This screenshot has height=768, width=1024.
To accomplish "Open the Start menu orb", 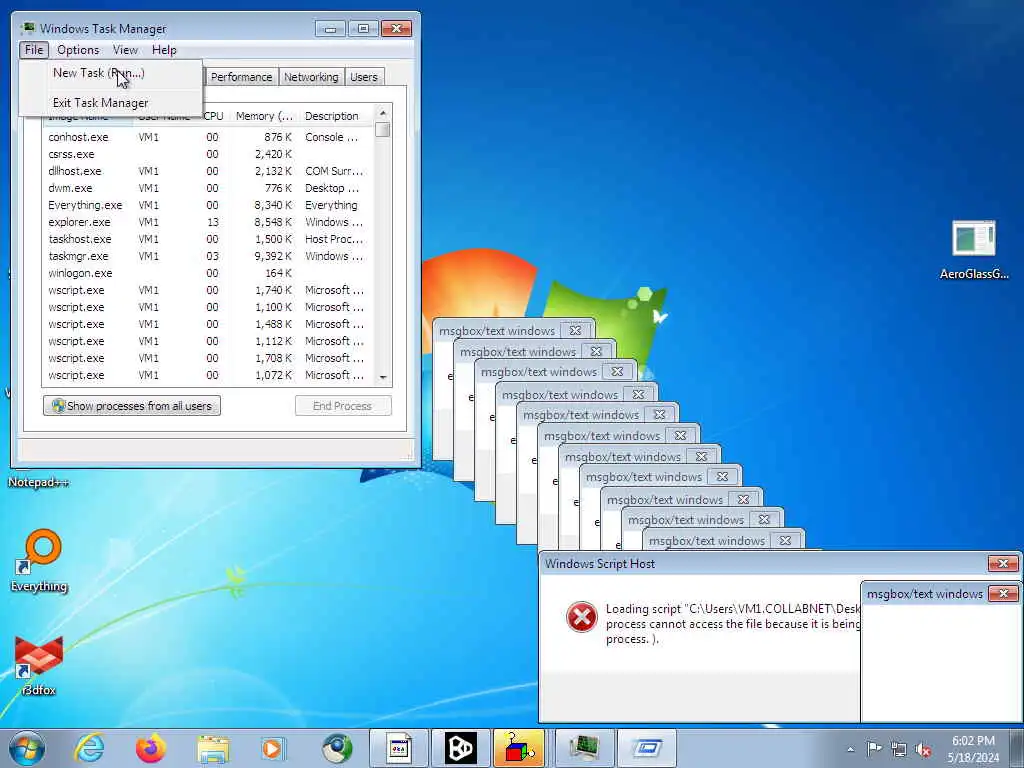I will [x=27, y=748].
